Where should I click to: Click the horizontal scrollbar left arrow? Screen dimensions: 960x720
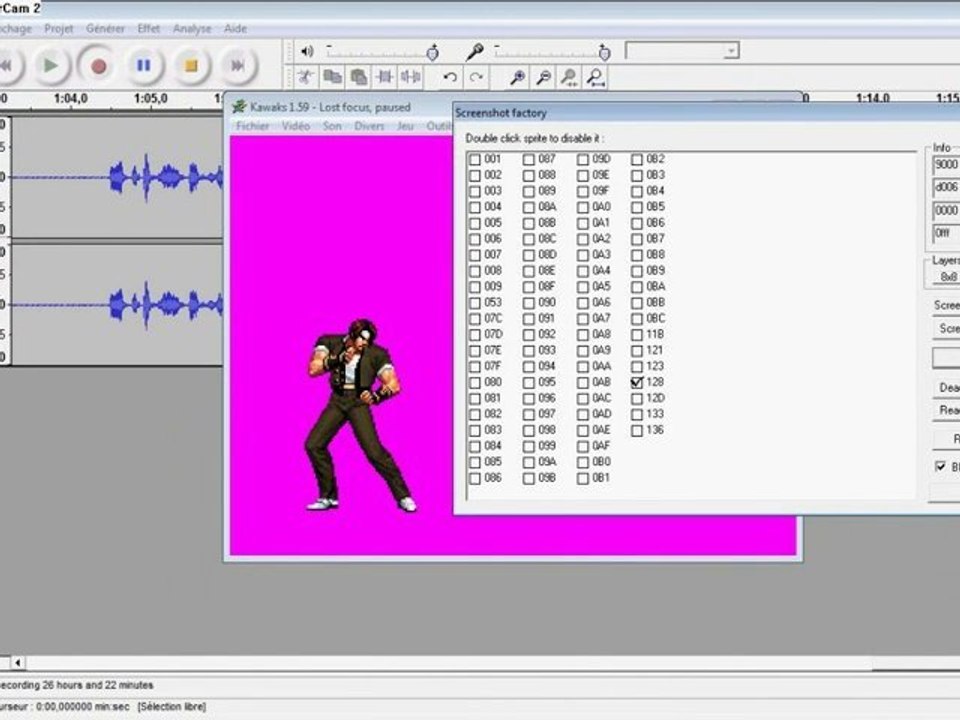point(17,662)
